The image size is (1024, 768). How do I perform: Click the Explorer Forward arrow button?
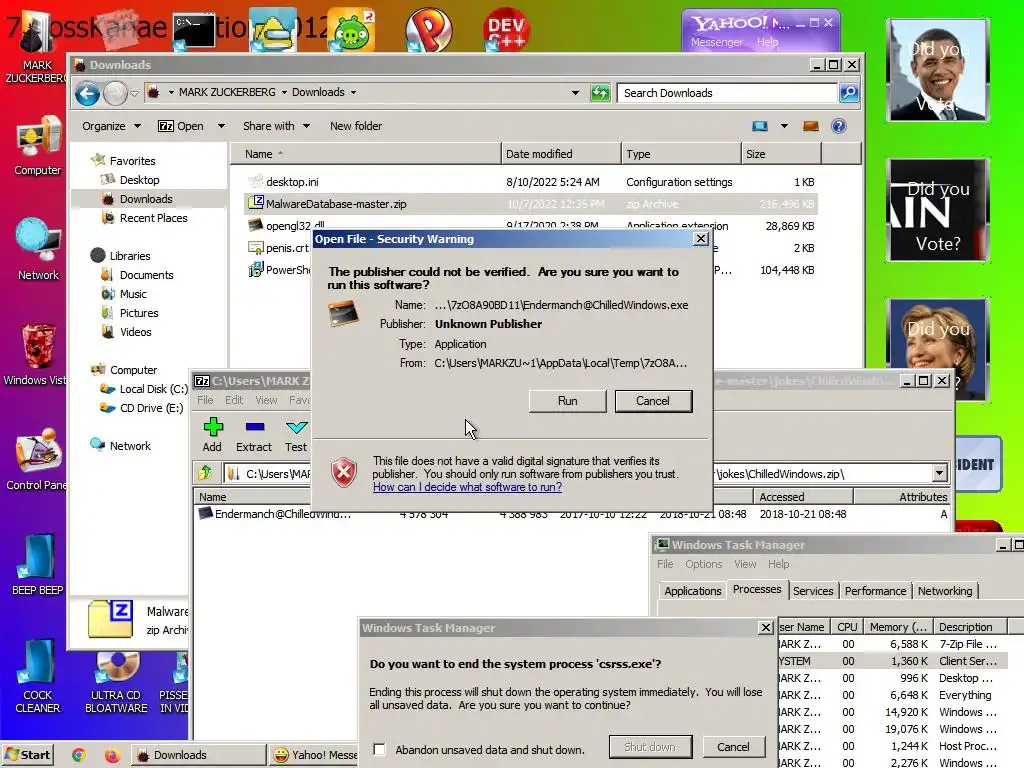pyautogui.click(x=116, y=93)
